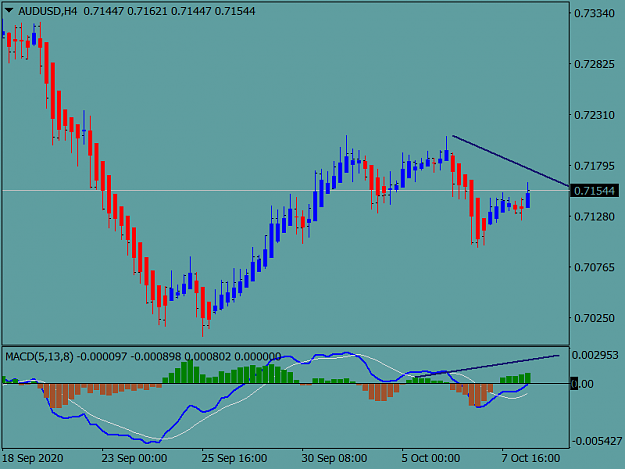The image size is (625, 469).
Task: Click the 25 Sep 16:00 time label
Action: (234, 458)
